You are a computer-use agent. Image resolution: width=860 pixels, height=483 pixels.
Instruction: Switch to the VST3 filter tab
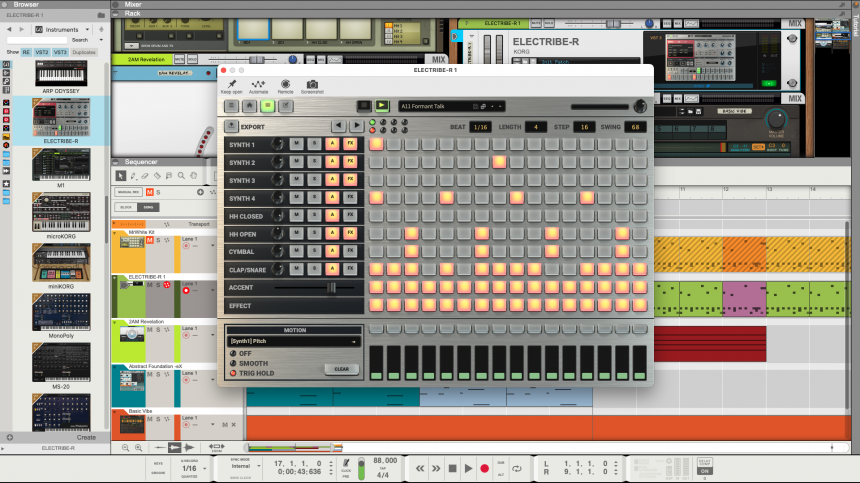[60, 51]
